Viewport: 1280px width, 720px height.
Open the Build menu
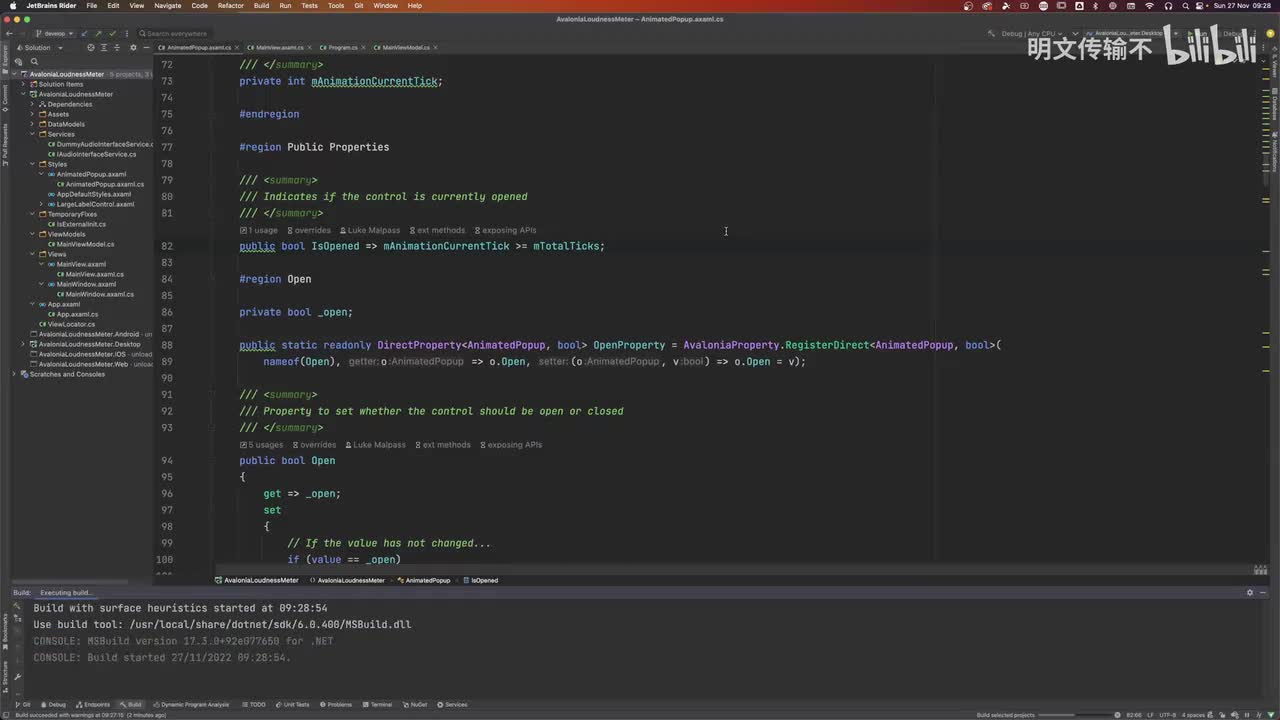[261, 6]
